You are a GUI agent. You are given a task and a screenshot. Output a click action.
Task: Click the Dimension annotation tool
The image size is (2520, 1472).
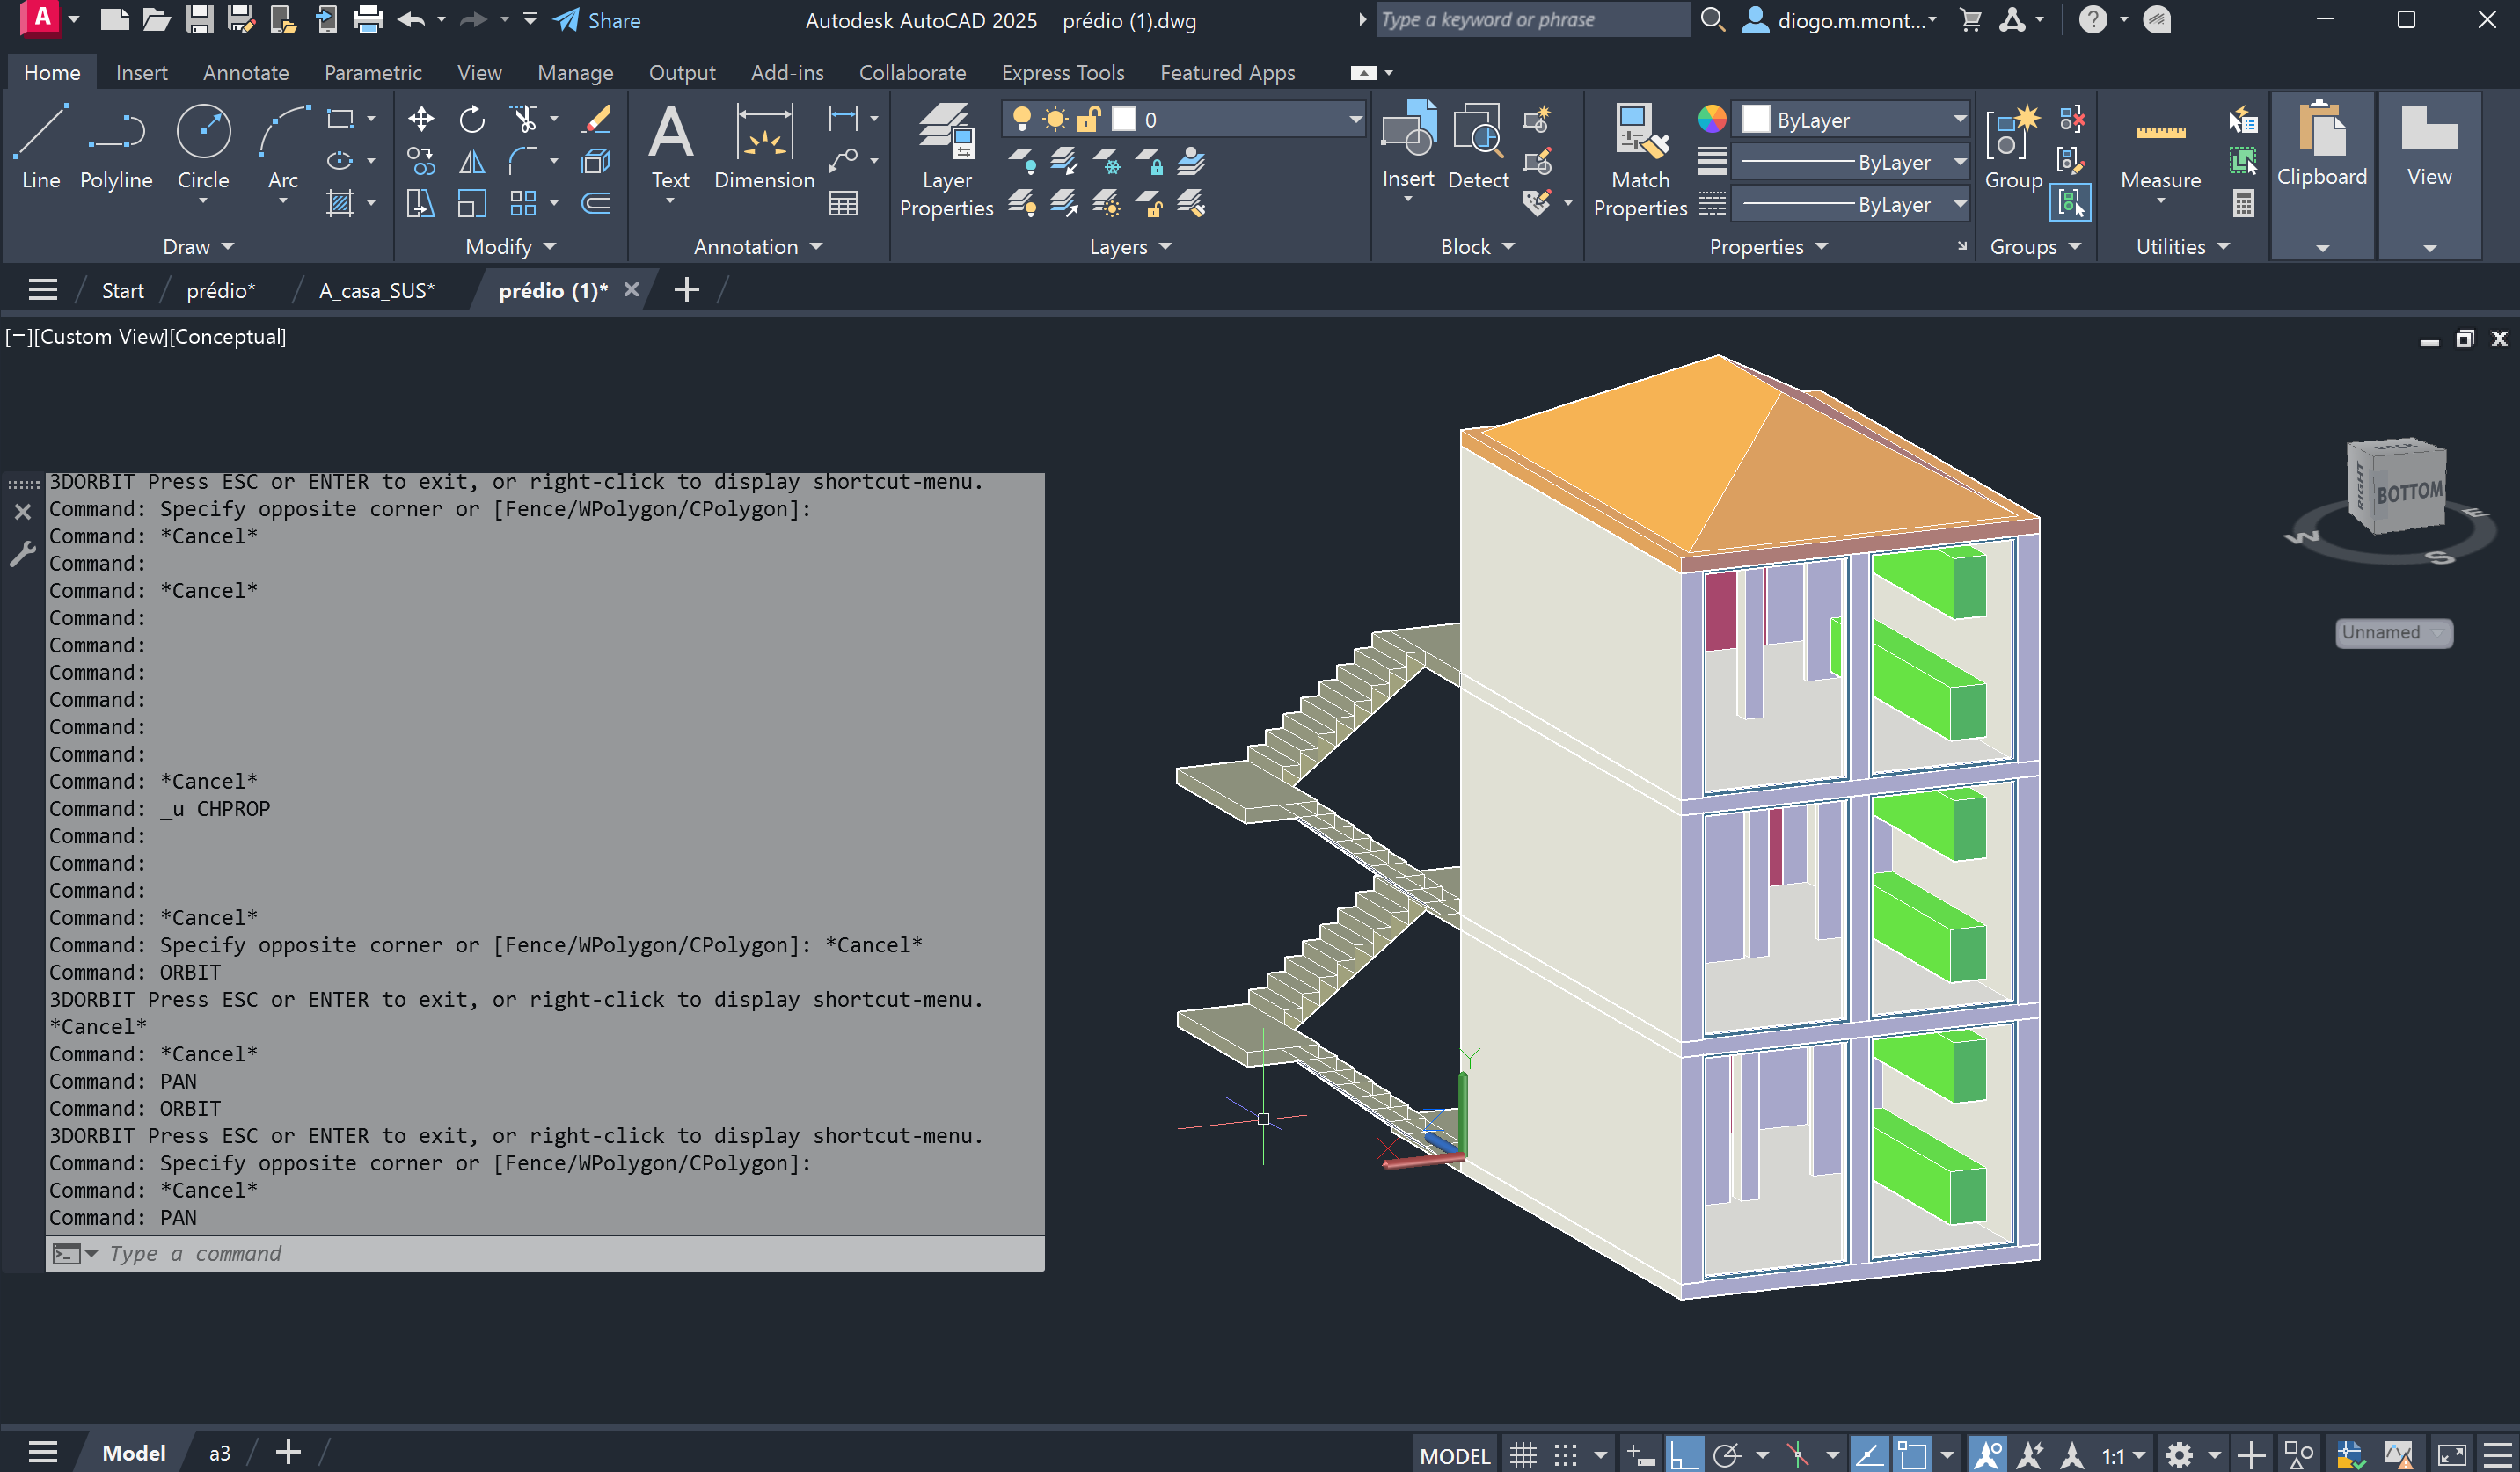pyautogui.click(x=764, y=147)
